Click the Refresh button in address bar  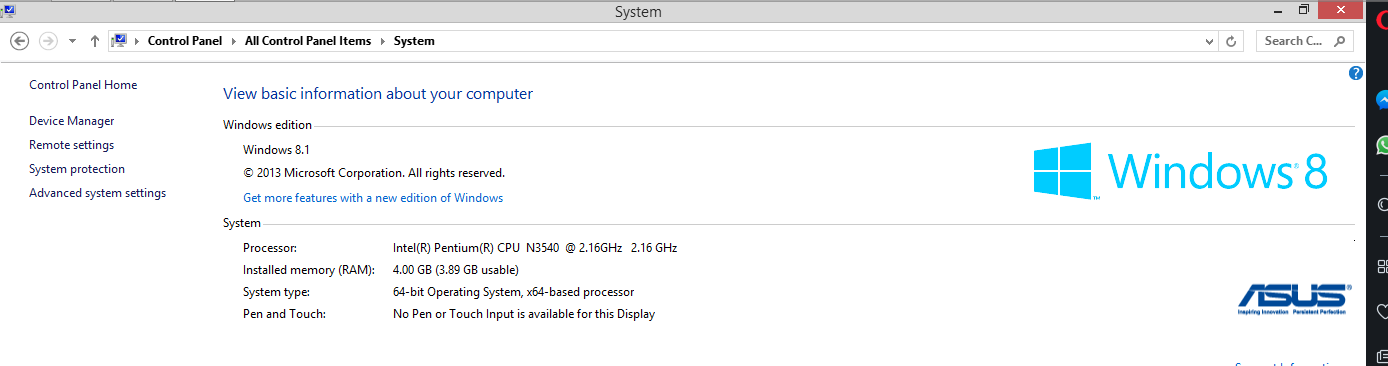(1232, 41)
